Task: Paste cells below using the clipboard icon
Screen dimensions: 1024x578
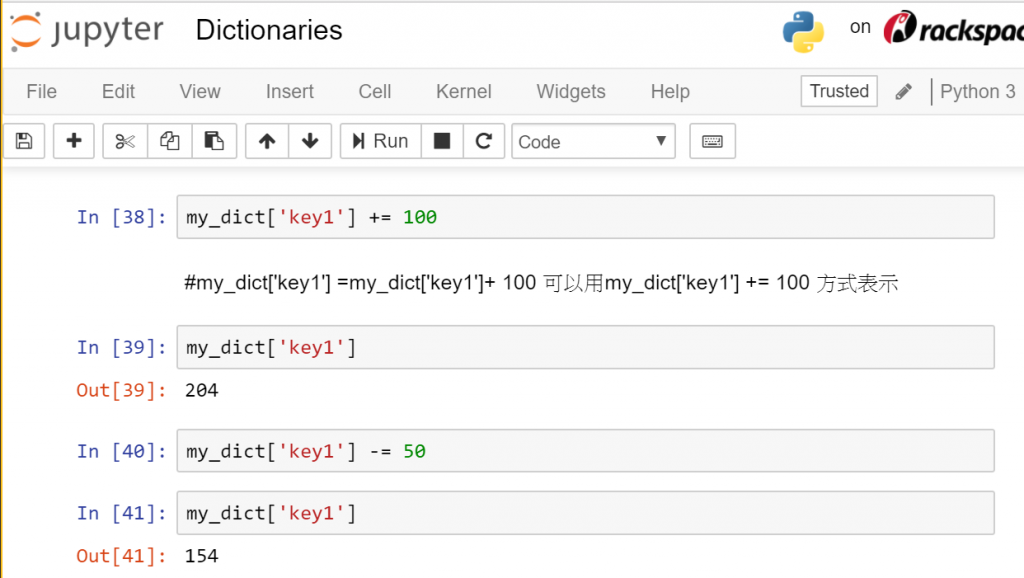Action: coord(214,142)
